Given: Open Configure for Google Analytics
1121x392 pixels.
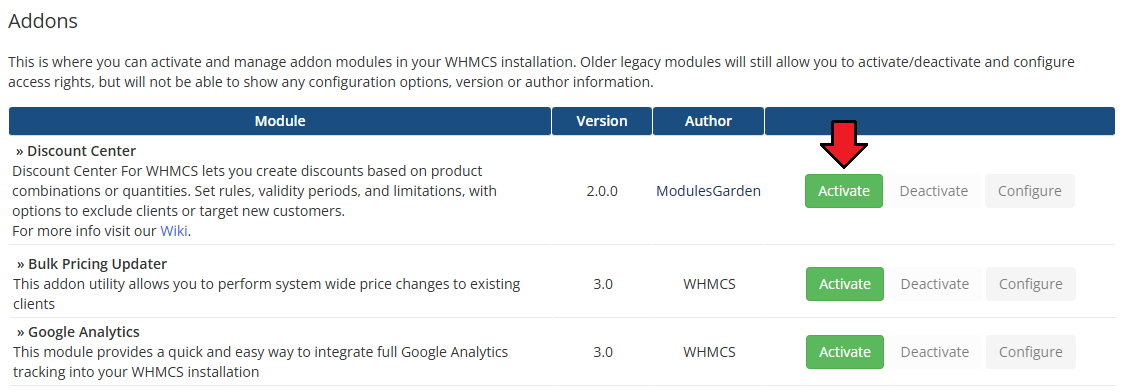Looking at the screenshot, I should pos(1030,352).
